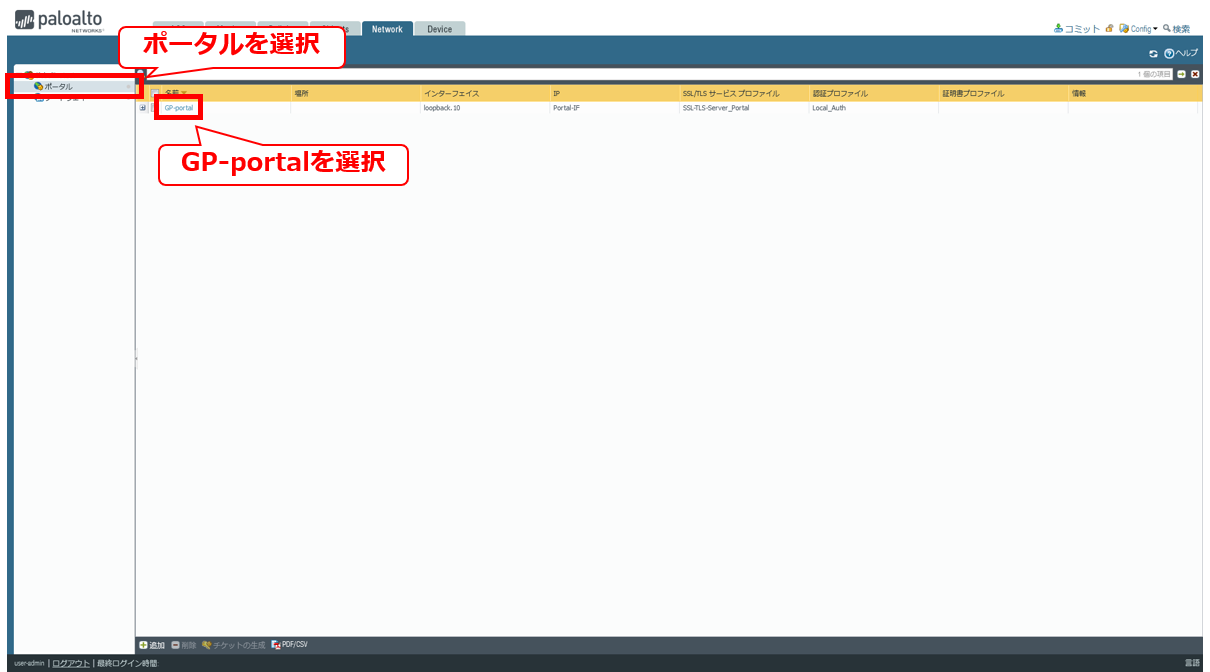Screen dimensions: 1210x672
Task: Click the 情報 column header
Action: point(1133,93)
